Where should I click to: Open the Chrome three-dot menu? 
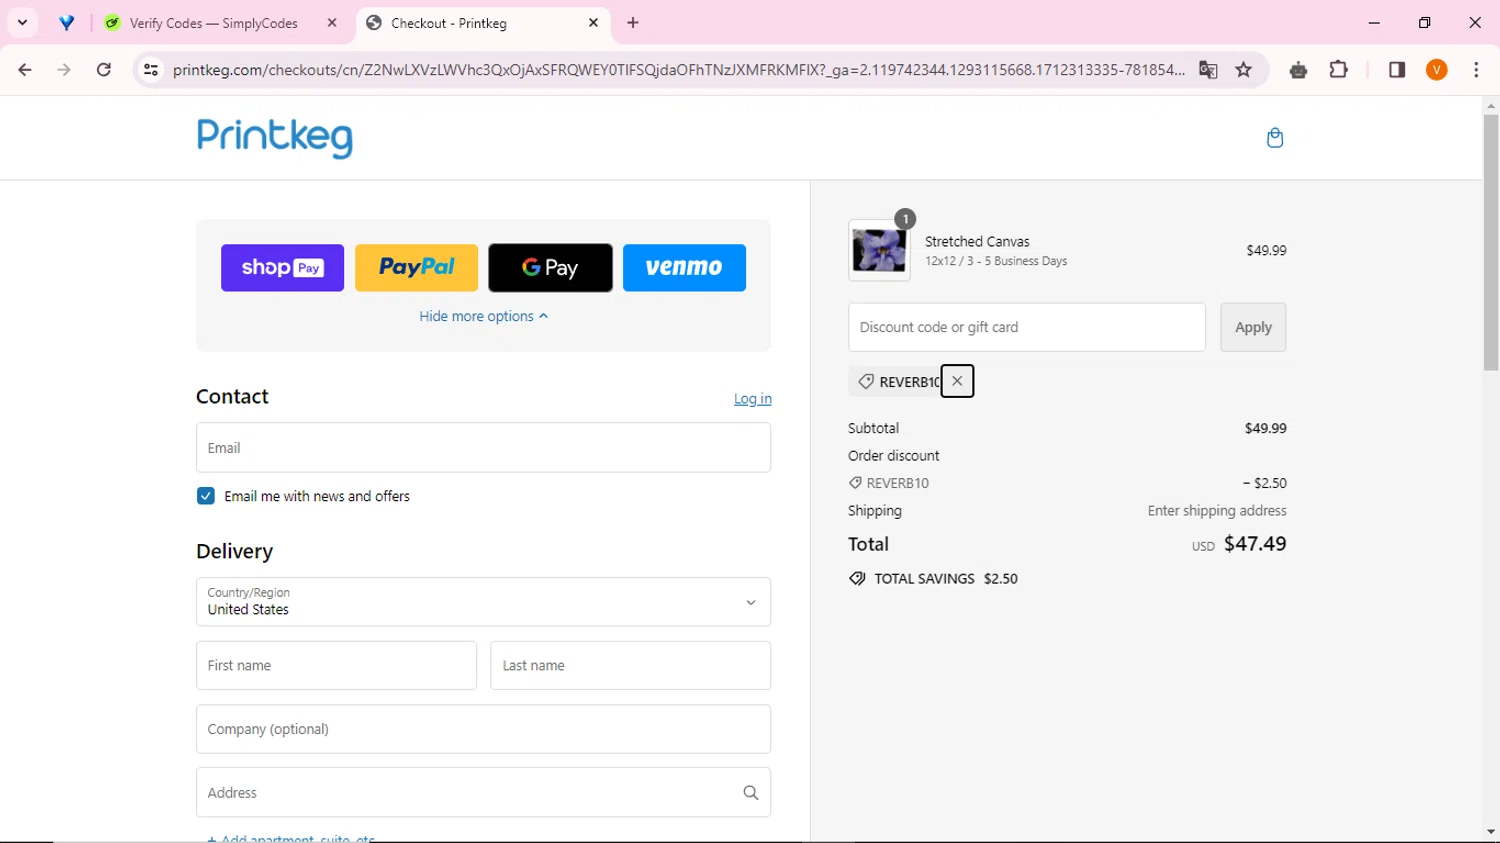tap(1476, 70)
